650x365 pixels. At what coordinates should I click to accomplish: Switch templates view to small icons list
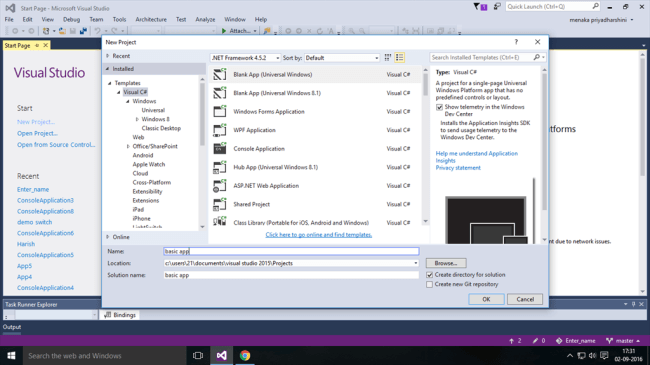tap(400, 58)
